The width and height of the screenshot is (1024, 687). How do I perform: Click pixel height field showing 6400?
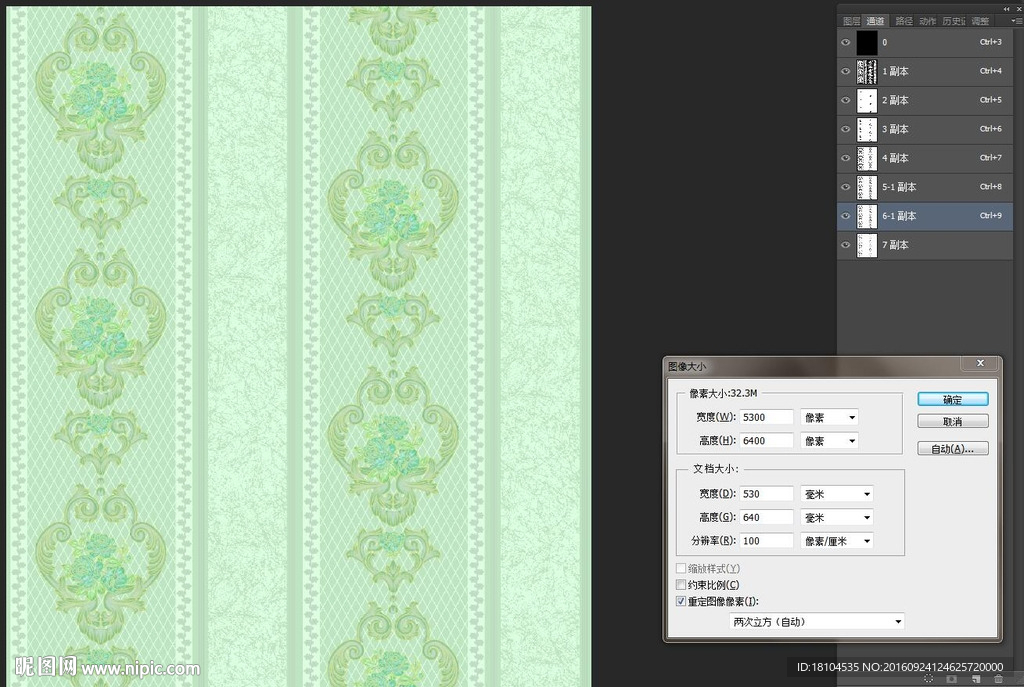coord(766,441)
